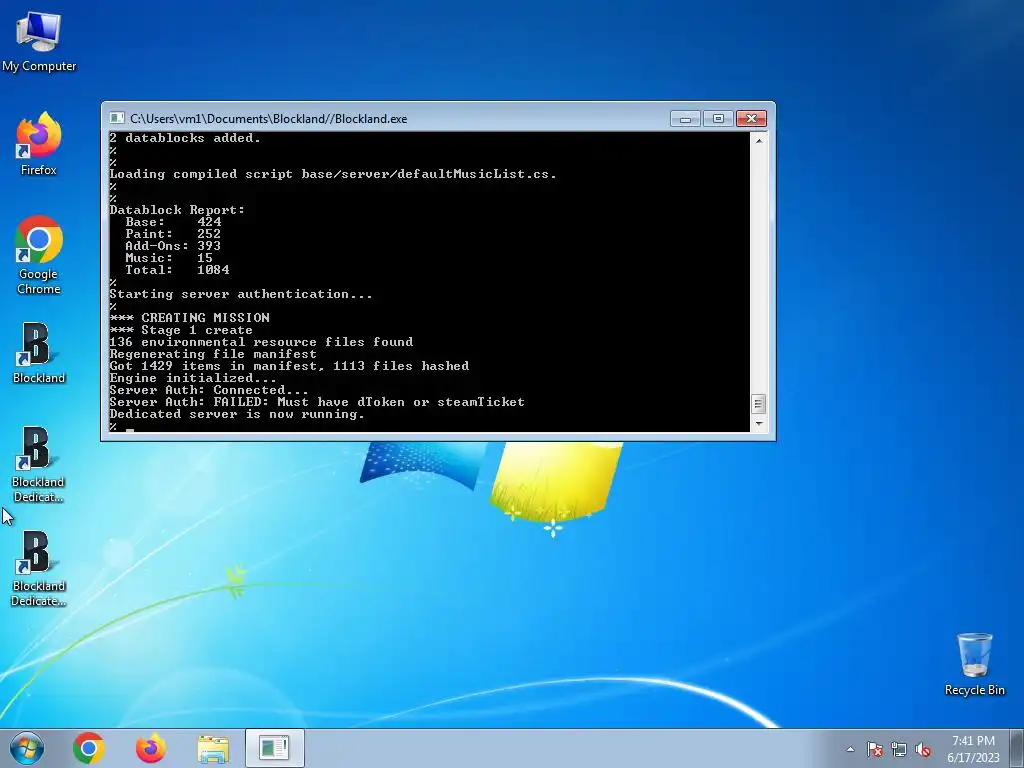Click the 'Dedicated server is now running.' line
The image size is (1024, 768).
point(237,414)
